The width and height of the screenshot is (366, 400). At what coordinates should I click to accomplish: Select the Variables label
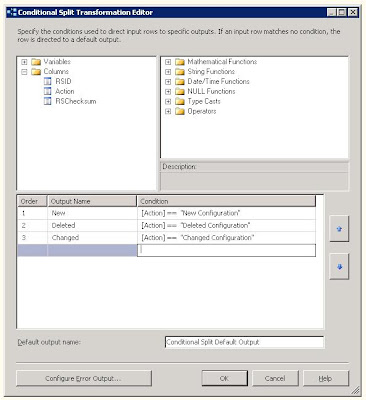(x=57, y=62)
